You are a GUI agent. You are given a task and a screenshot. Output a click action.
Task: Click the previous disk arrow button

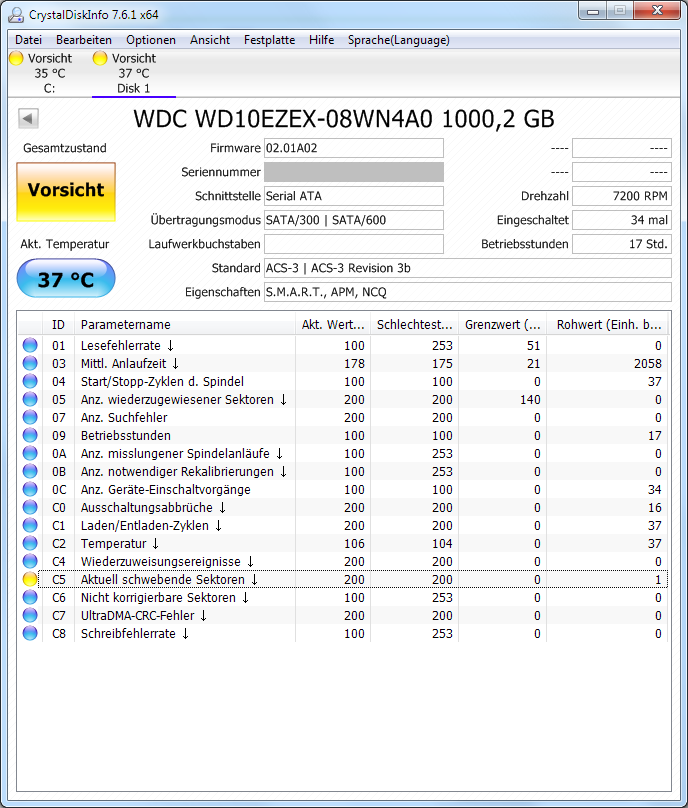pos(28,119)
